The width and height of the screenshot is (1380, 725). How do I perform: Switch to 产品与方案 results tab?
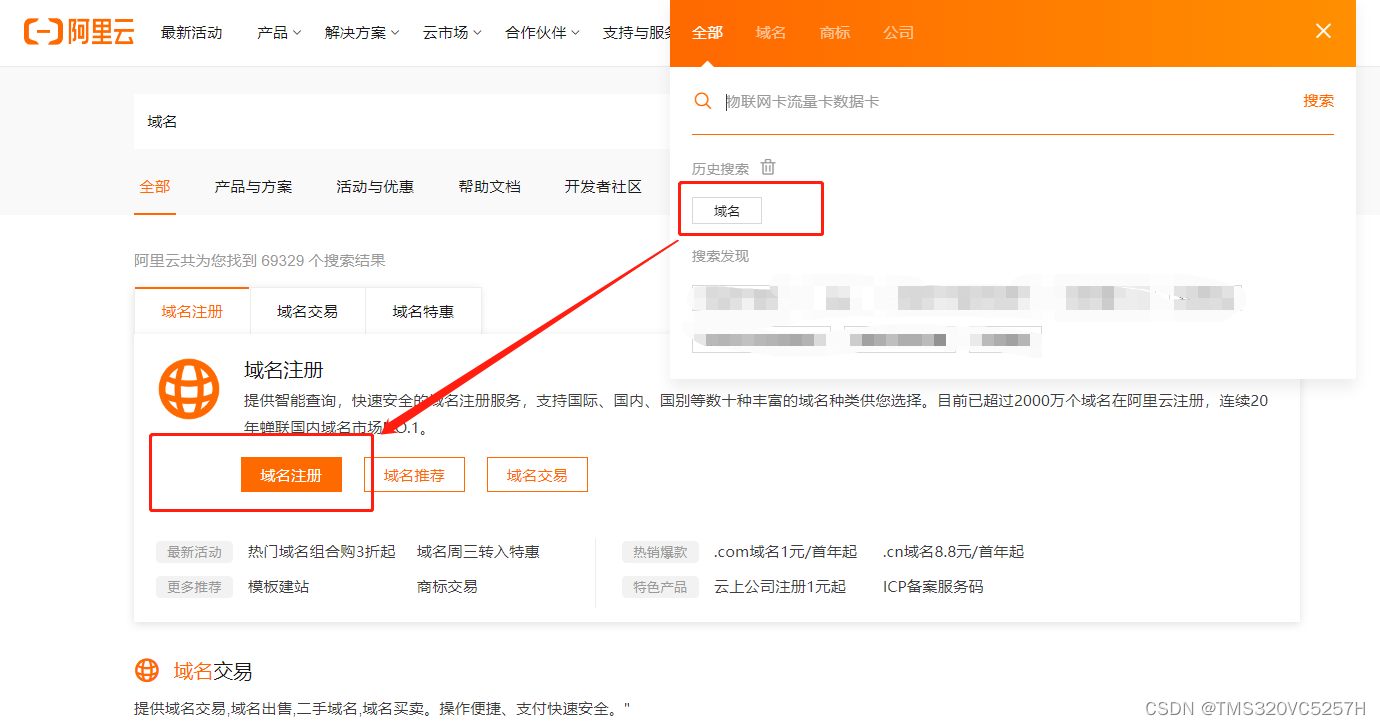(253, 187)
